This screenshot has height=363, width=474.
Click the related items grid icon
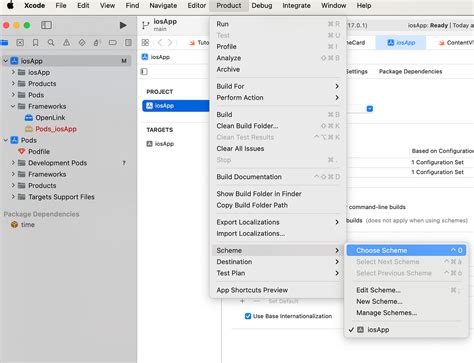click(145, 43)
